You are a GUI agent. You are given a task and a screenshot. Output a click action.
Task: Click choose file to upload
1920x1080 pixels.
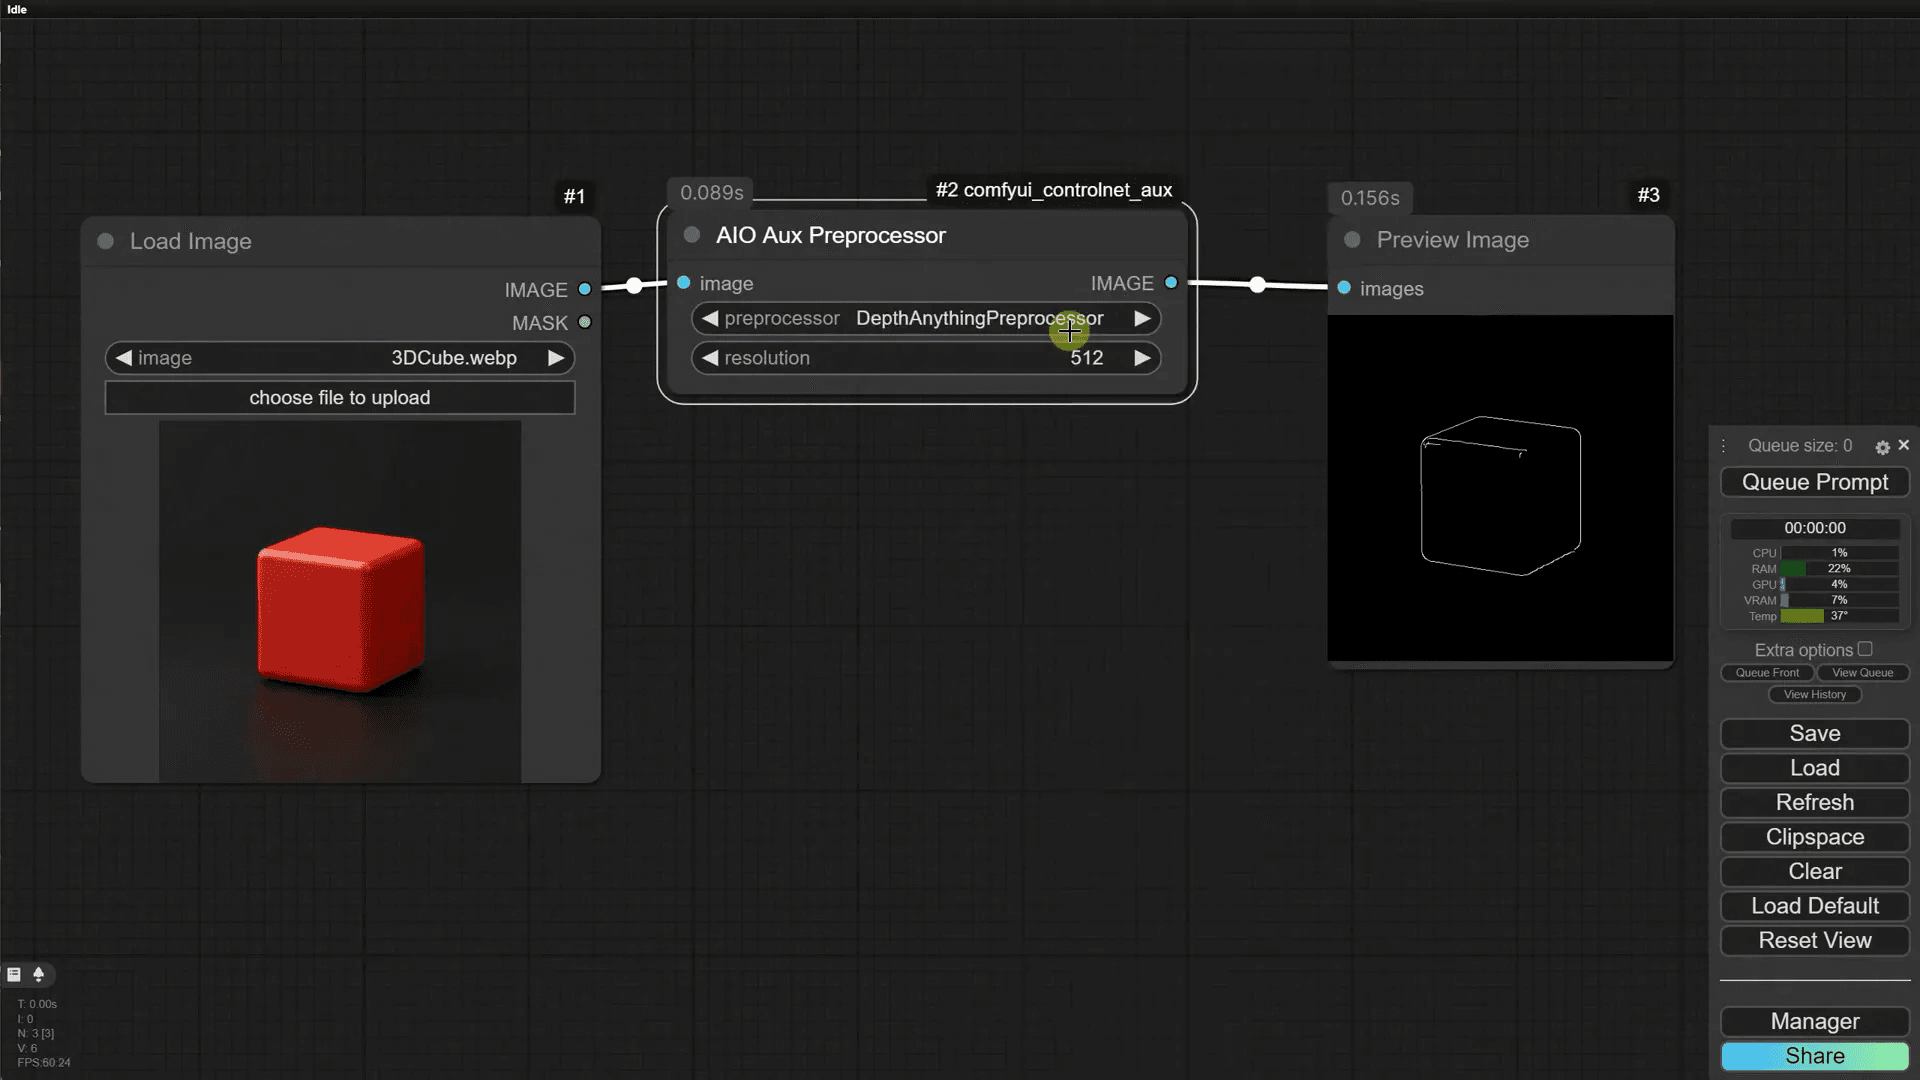[340, 398]
